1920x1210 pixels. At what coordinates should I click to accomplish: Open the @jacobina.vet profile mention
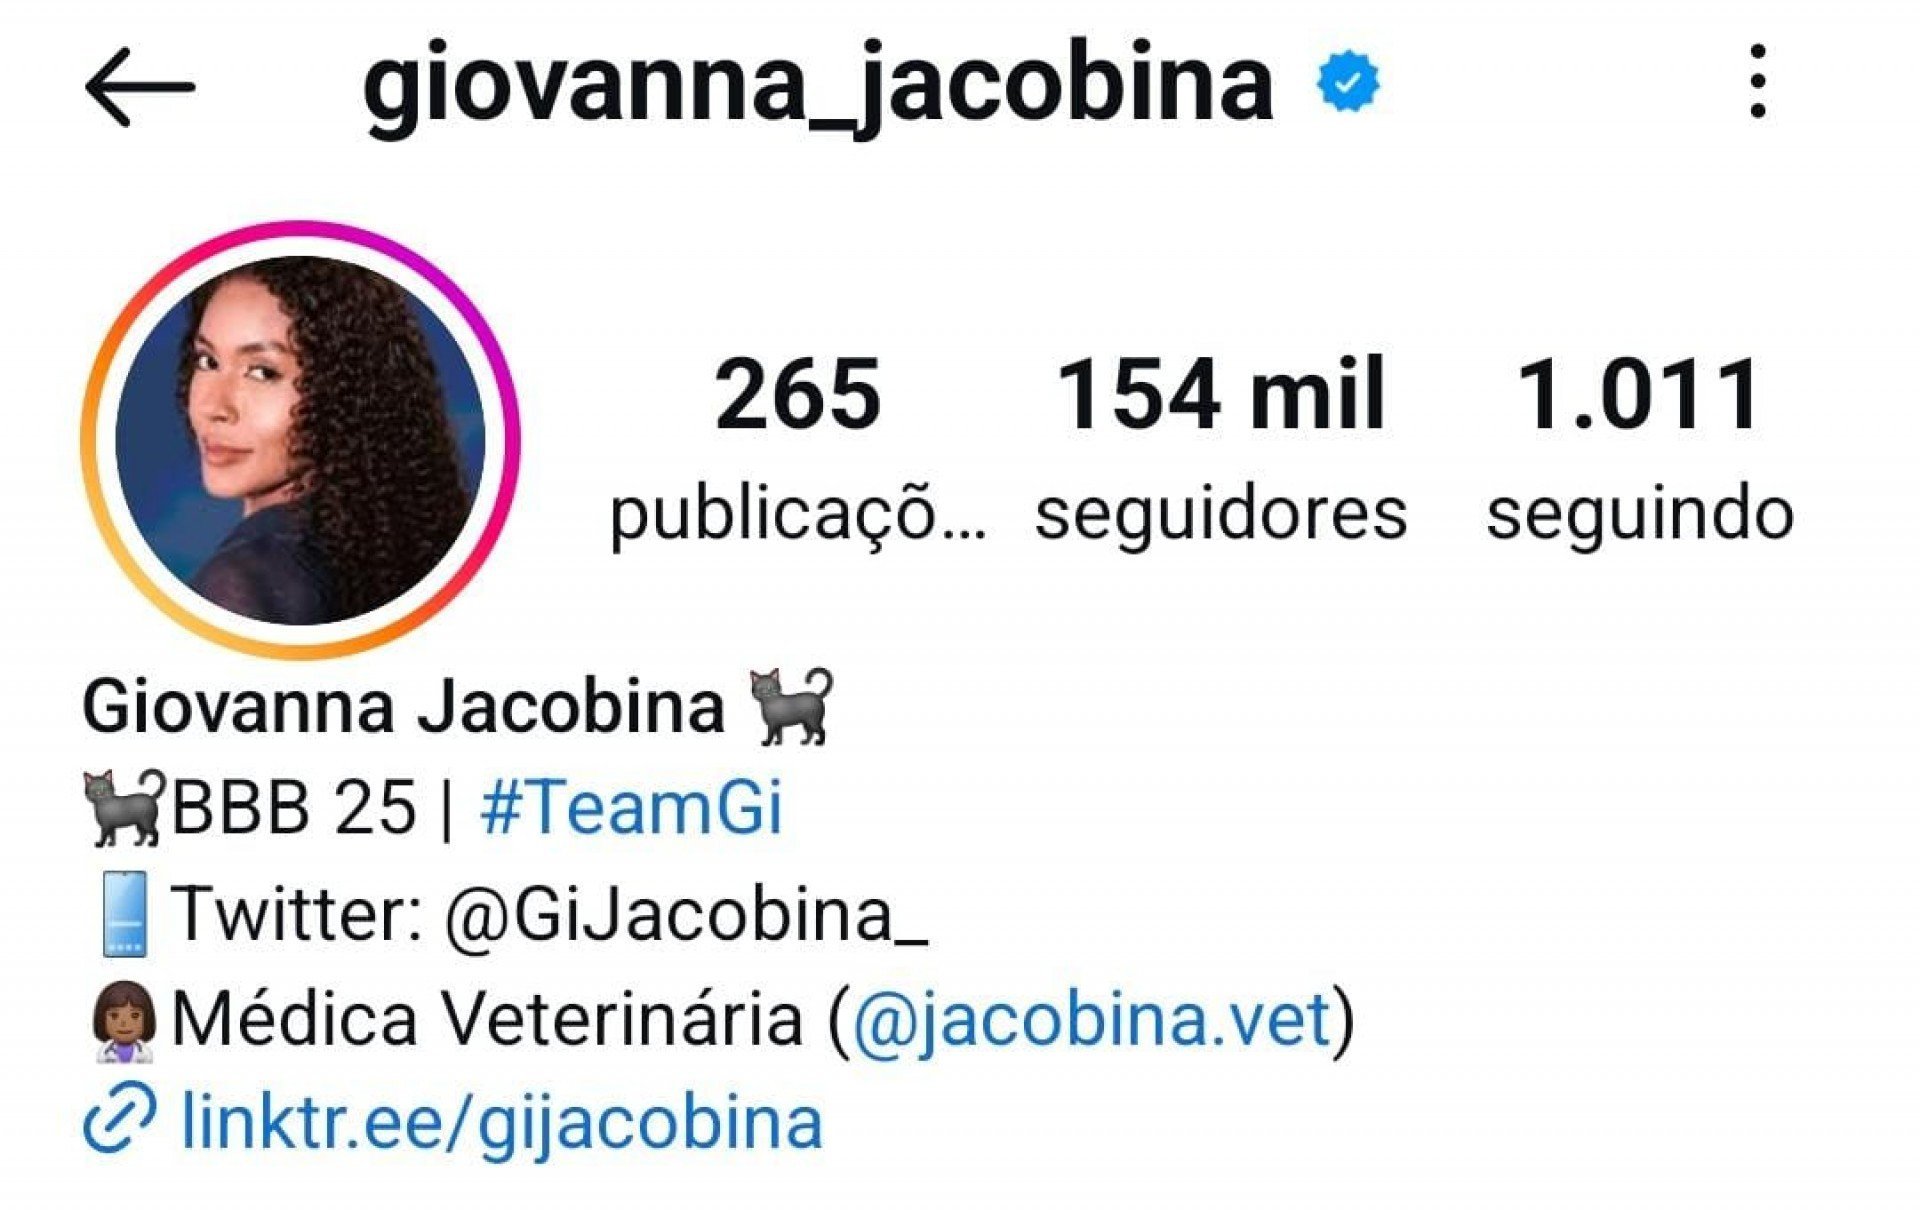click(1091, 1020)
